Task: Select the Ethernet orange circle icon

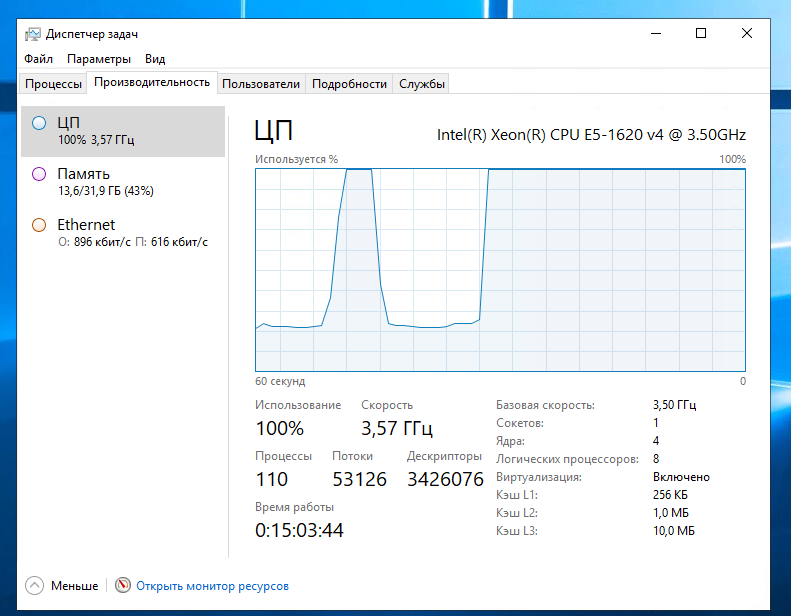Action: [39, 225]
